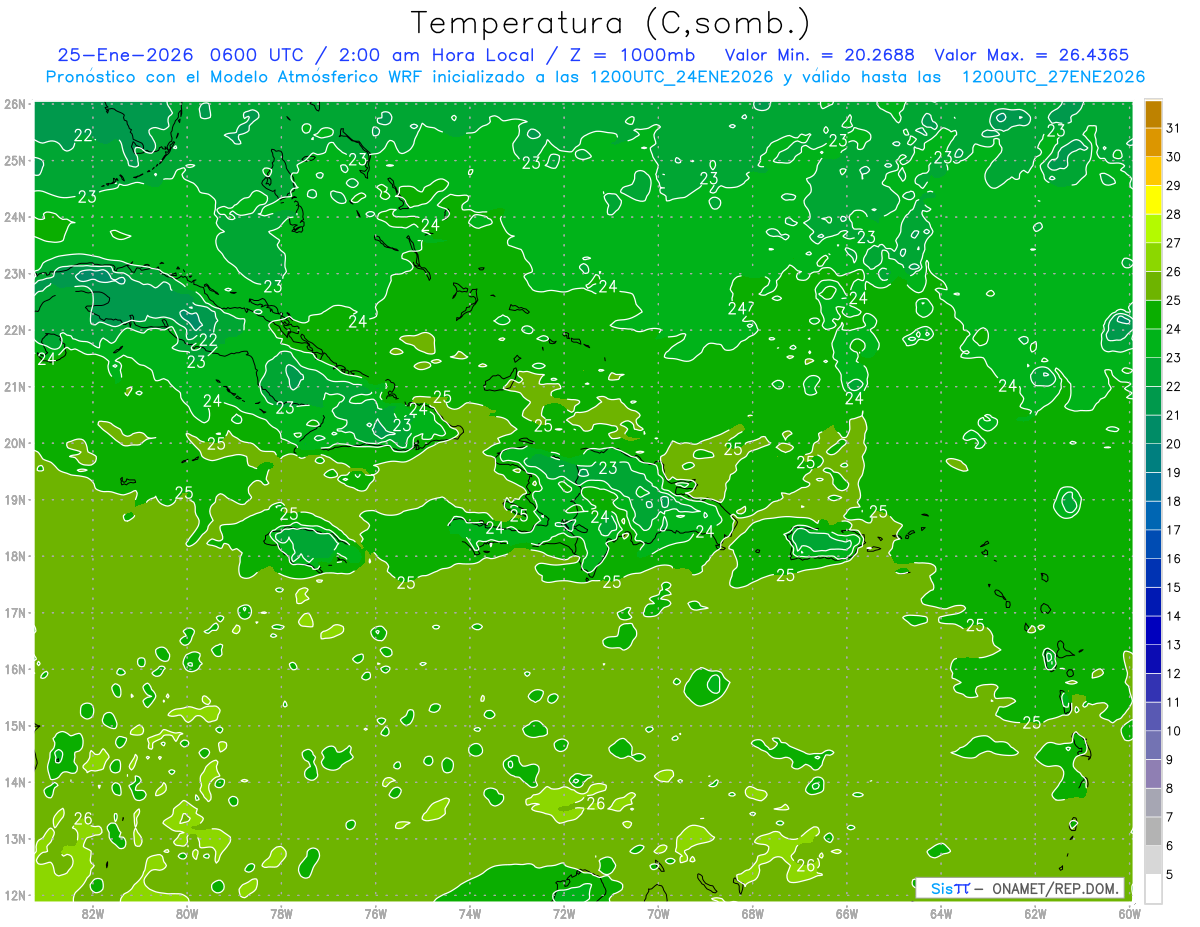Pick the gray legend swatch between 6 and 7

[x=1153, y=832]
